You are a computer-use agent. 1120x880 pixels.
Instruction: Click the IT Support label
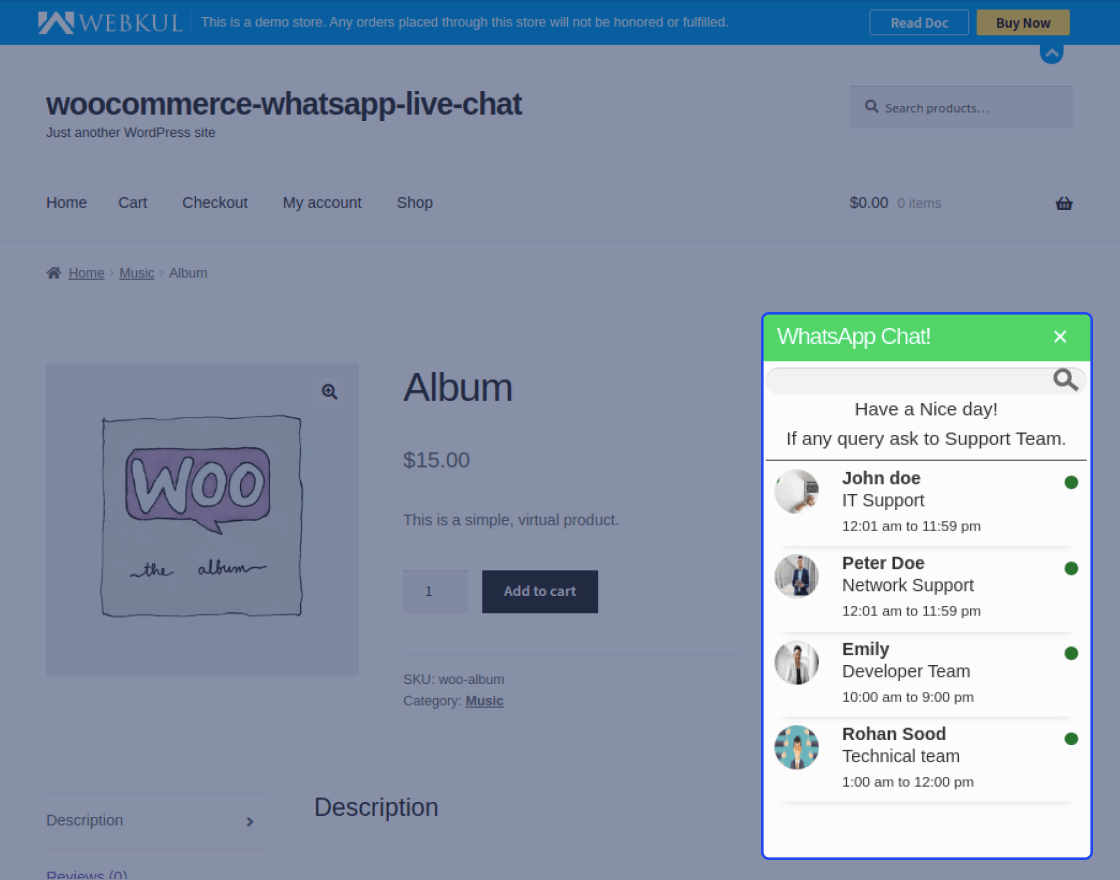coord(883,501)
